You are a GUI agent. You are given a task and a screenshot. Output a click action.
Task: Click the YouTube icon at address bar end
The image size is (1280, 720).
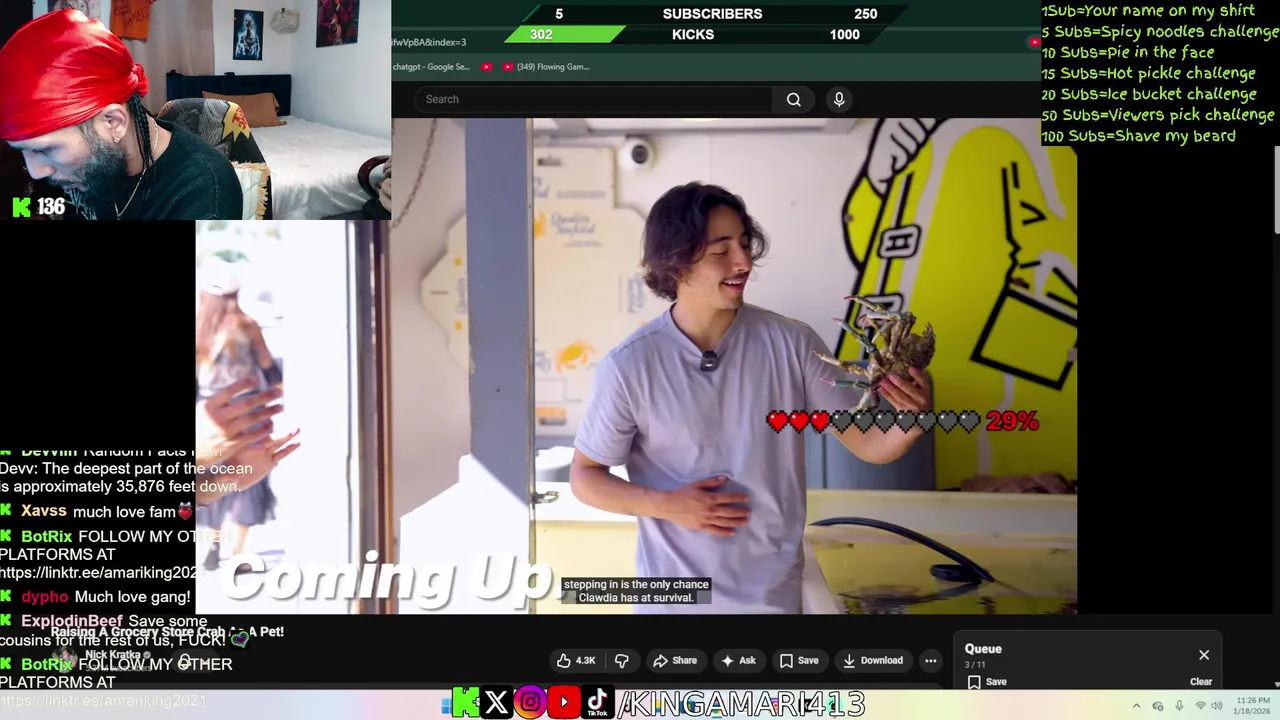pos(1034,42)
